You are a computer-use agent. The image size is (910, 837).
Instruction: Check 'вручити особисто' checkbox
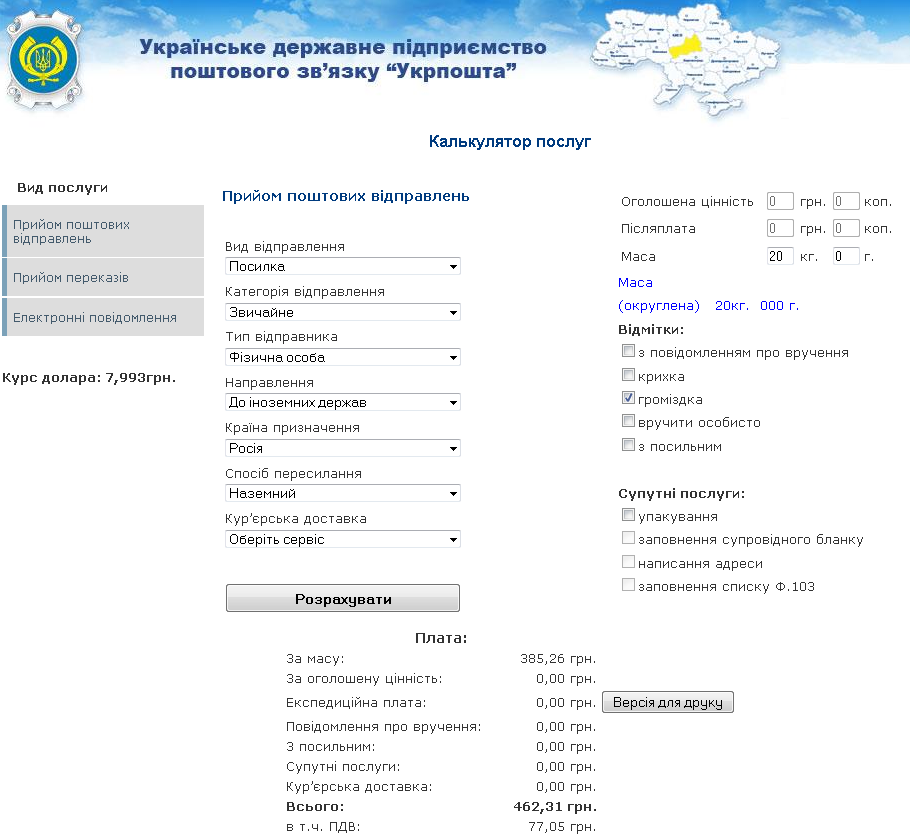point(628,420)
